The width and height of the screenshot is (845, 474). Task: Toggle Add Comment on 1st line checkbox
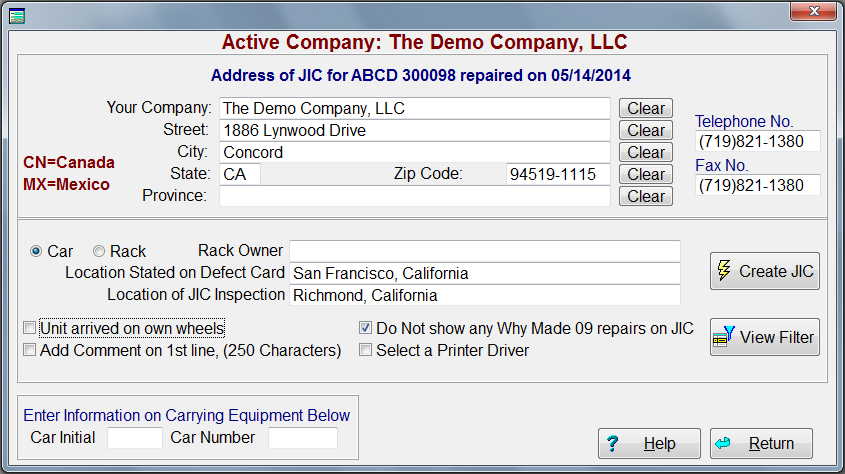point(30,351)
